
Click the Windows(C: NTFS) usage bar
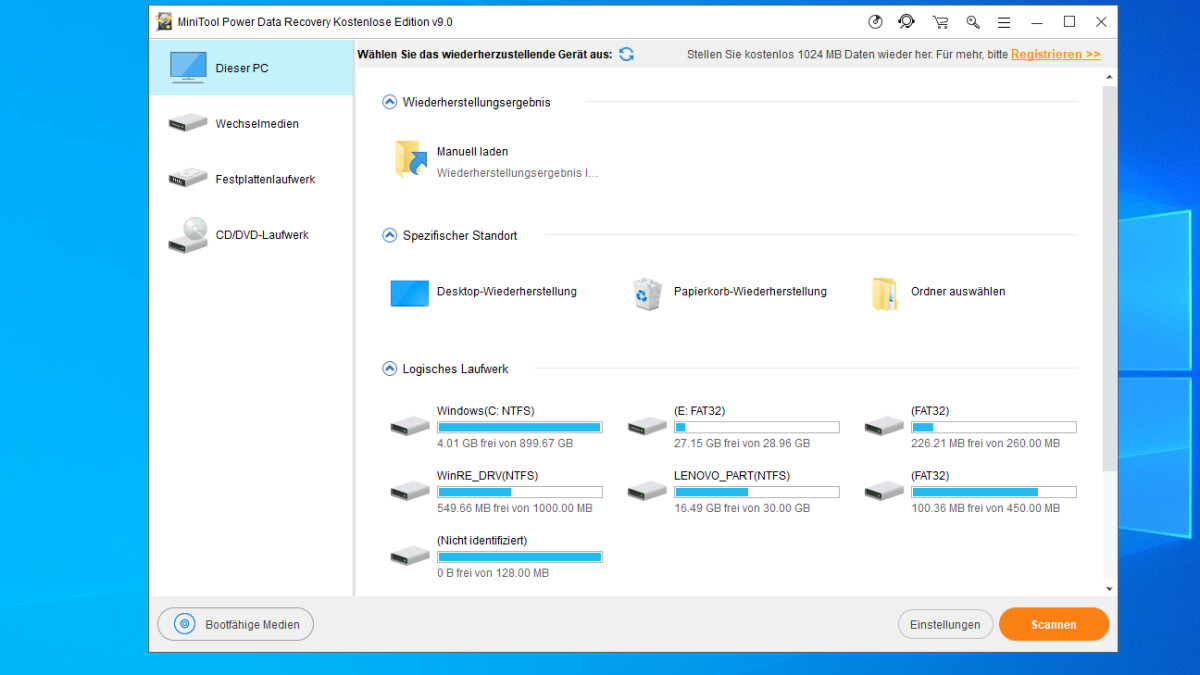[520, 427]
